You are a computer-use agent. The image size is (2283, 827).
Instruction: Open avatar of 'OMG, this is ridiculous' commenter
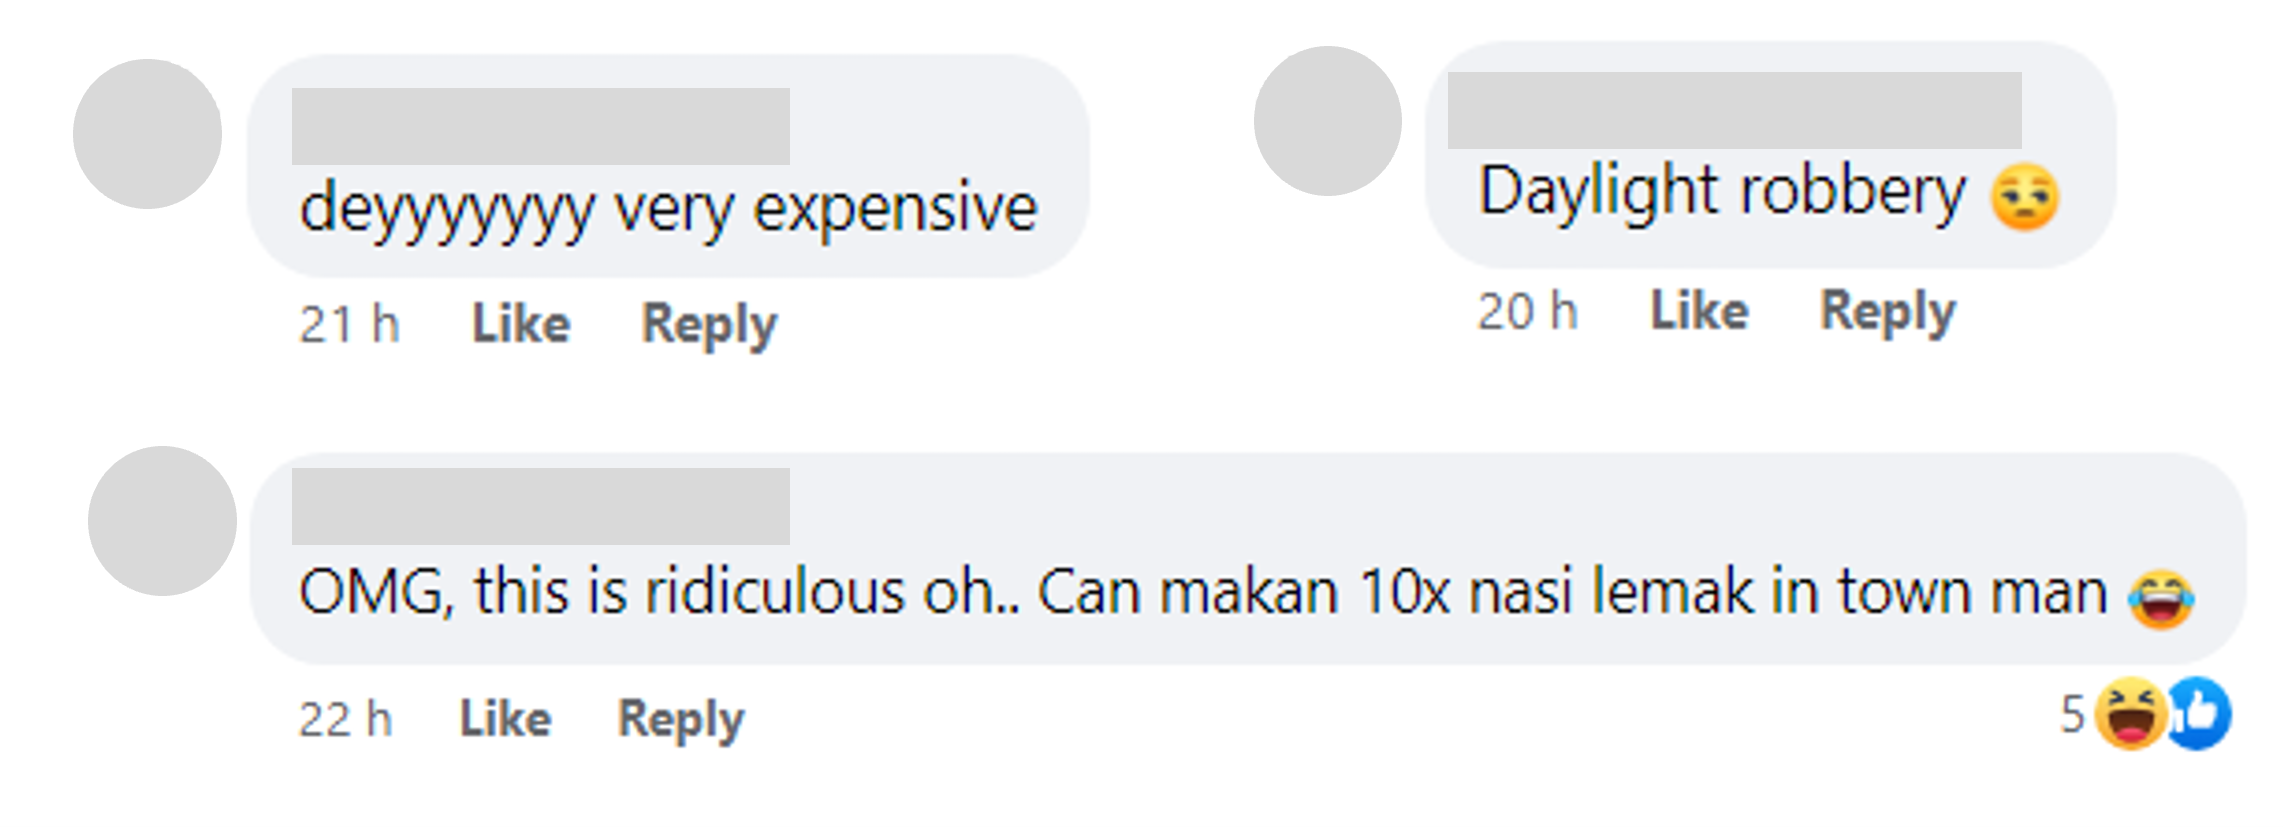click(162, 520)
